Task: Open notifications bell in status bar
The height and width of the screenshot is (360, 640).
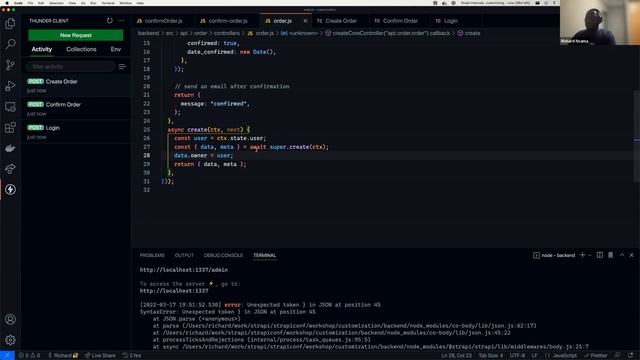Action: 631,356
